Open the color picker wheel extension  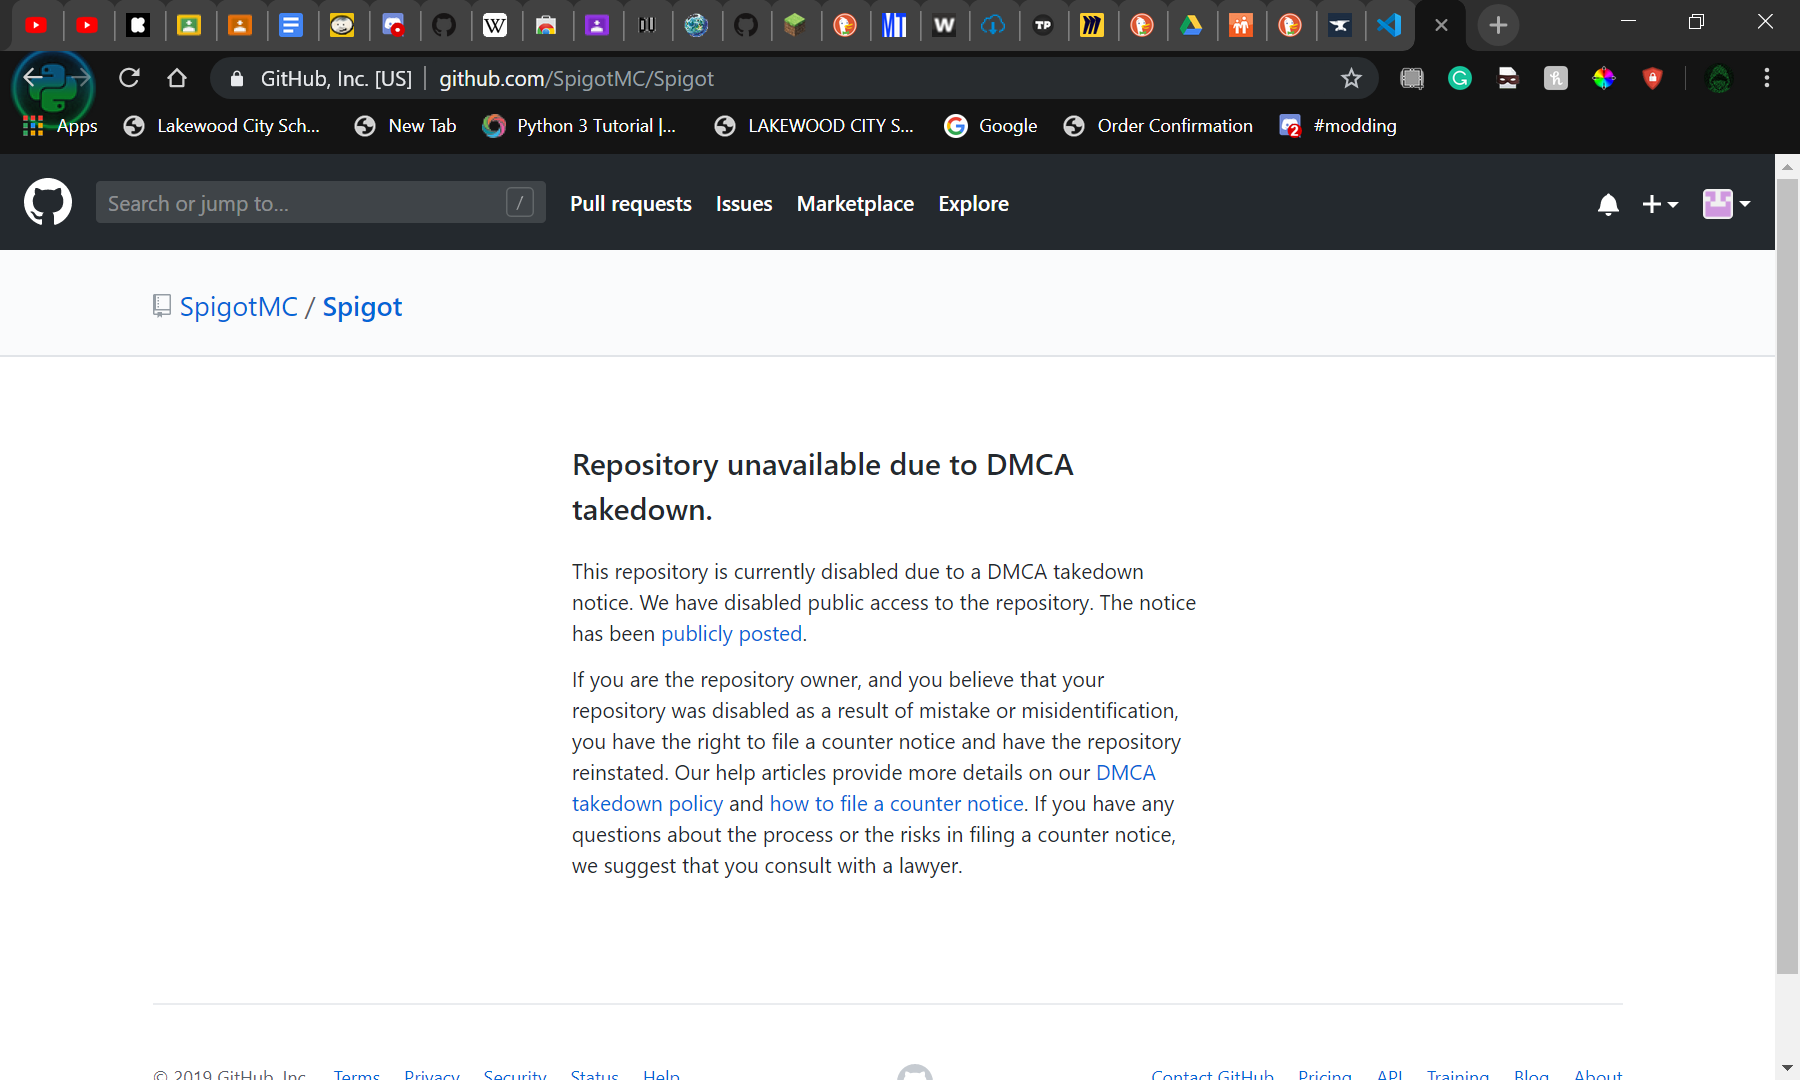tap(1604, 78)
